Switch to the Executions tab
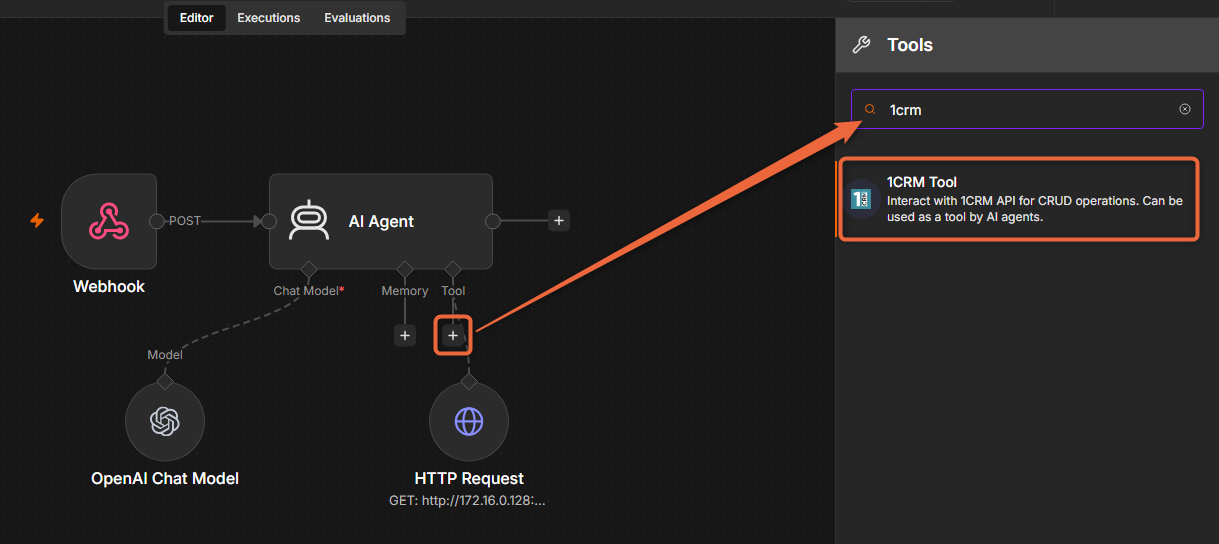 click(x=269, y=18)
